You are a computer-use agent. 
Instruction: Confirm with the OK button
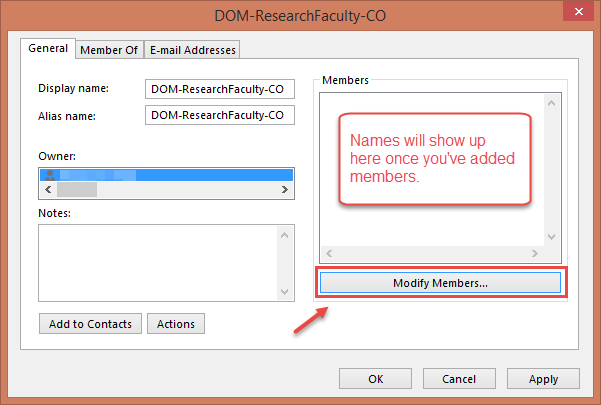375,379
